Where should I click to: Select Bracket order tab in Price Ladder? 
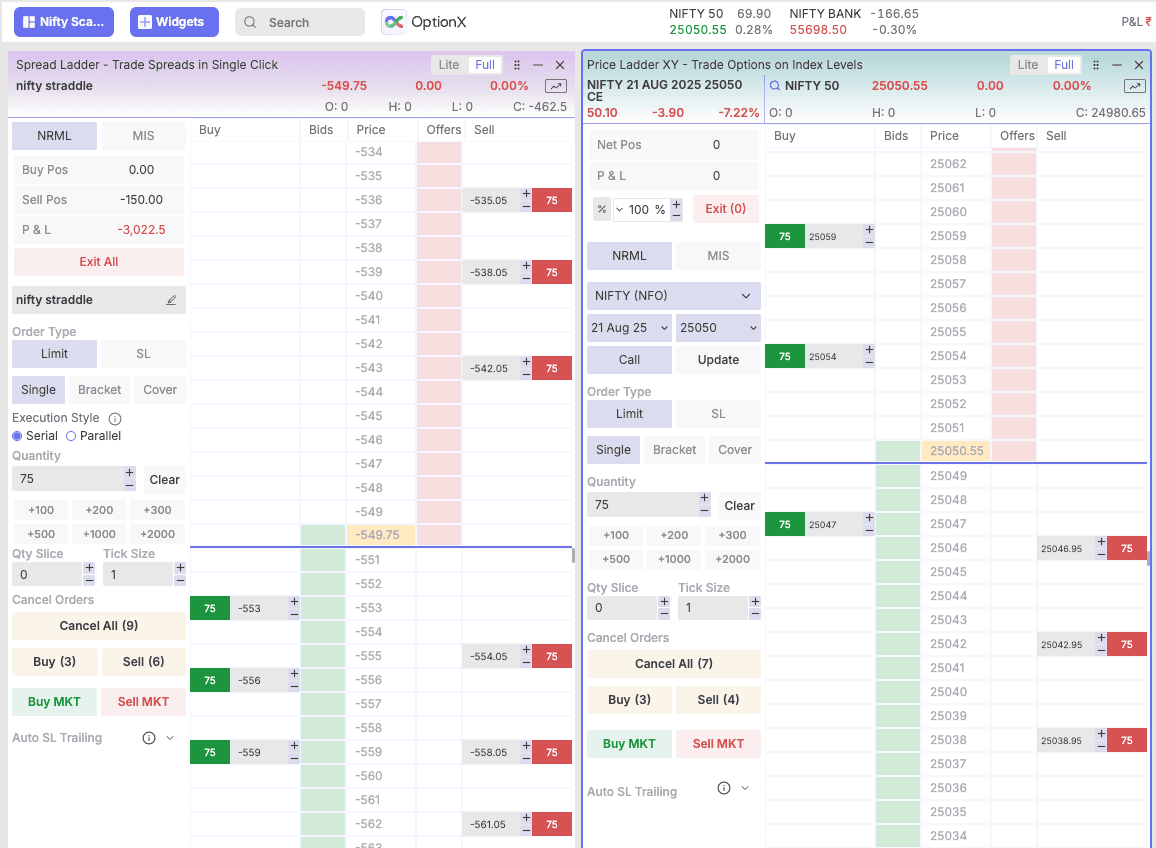[x=674, y=450]
